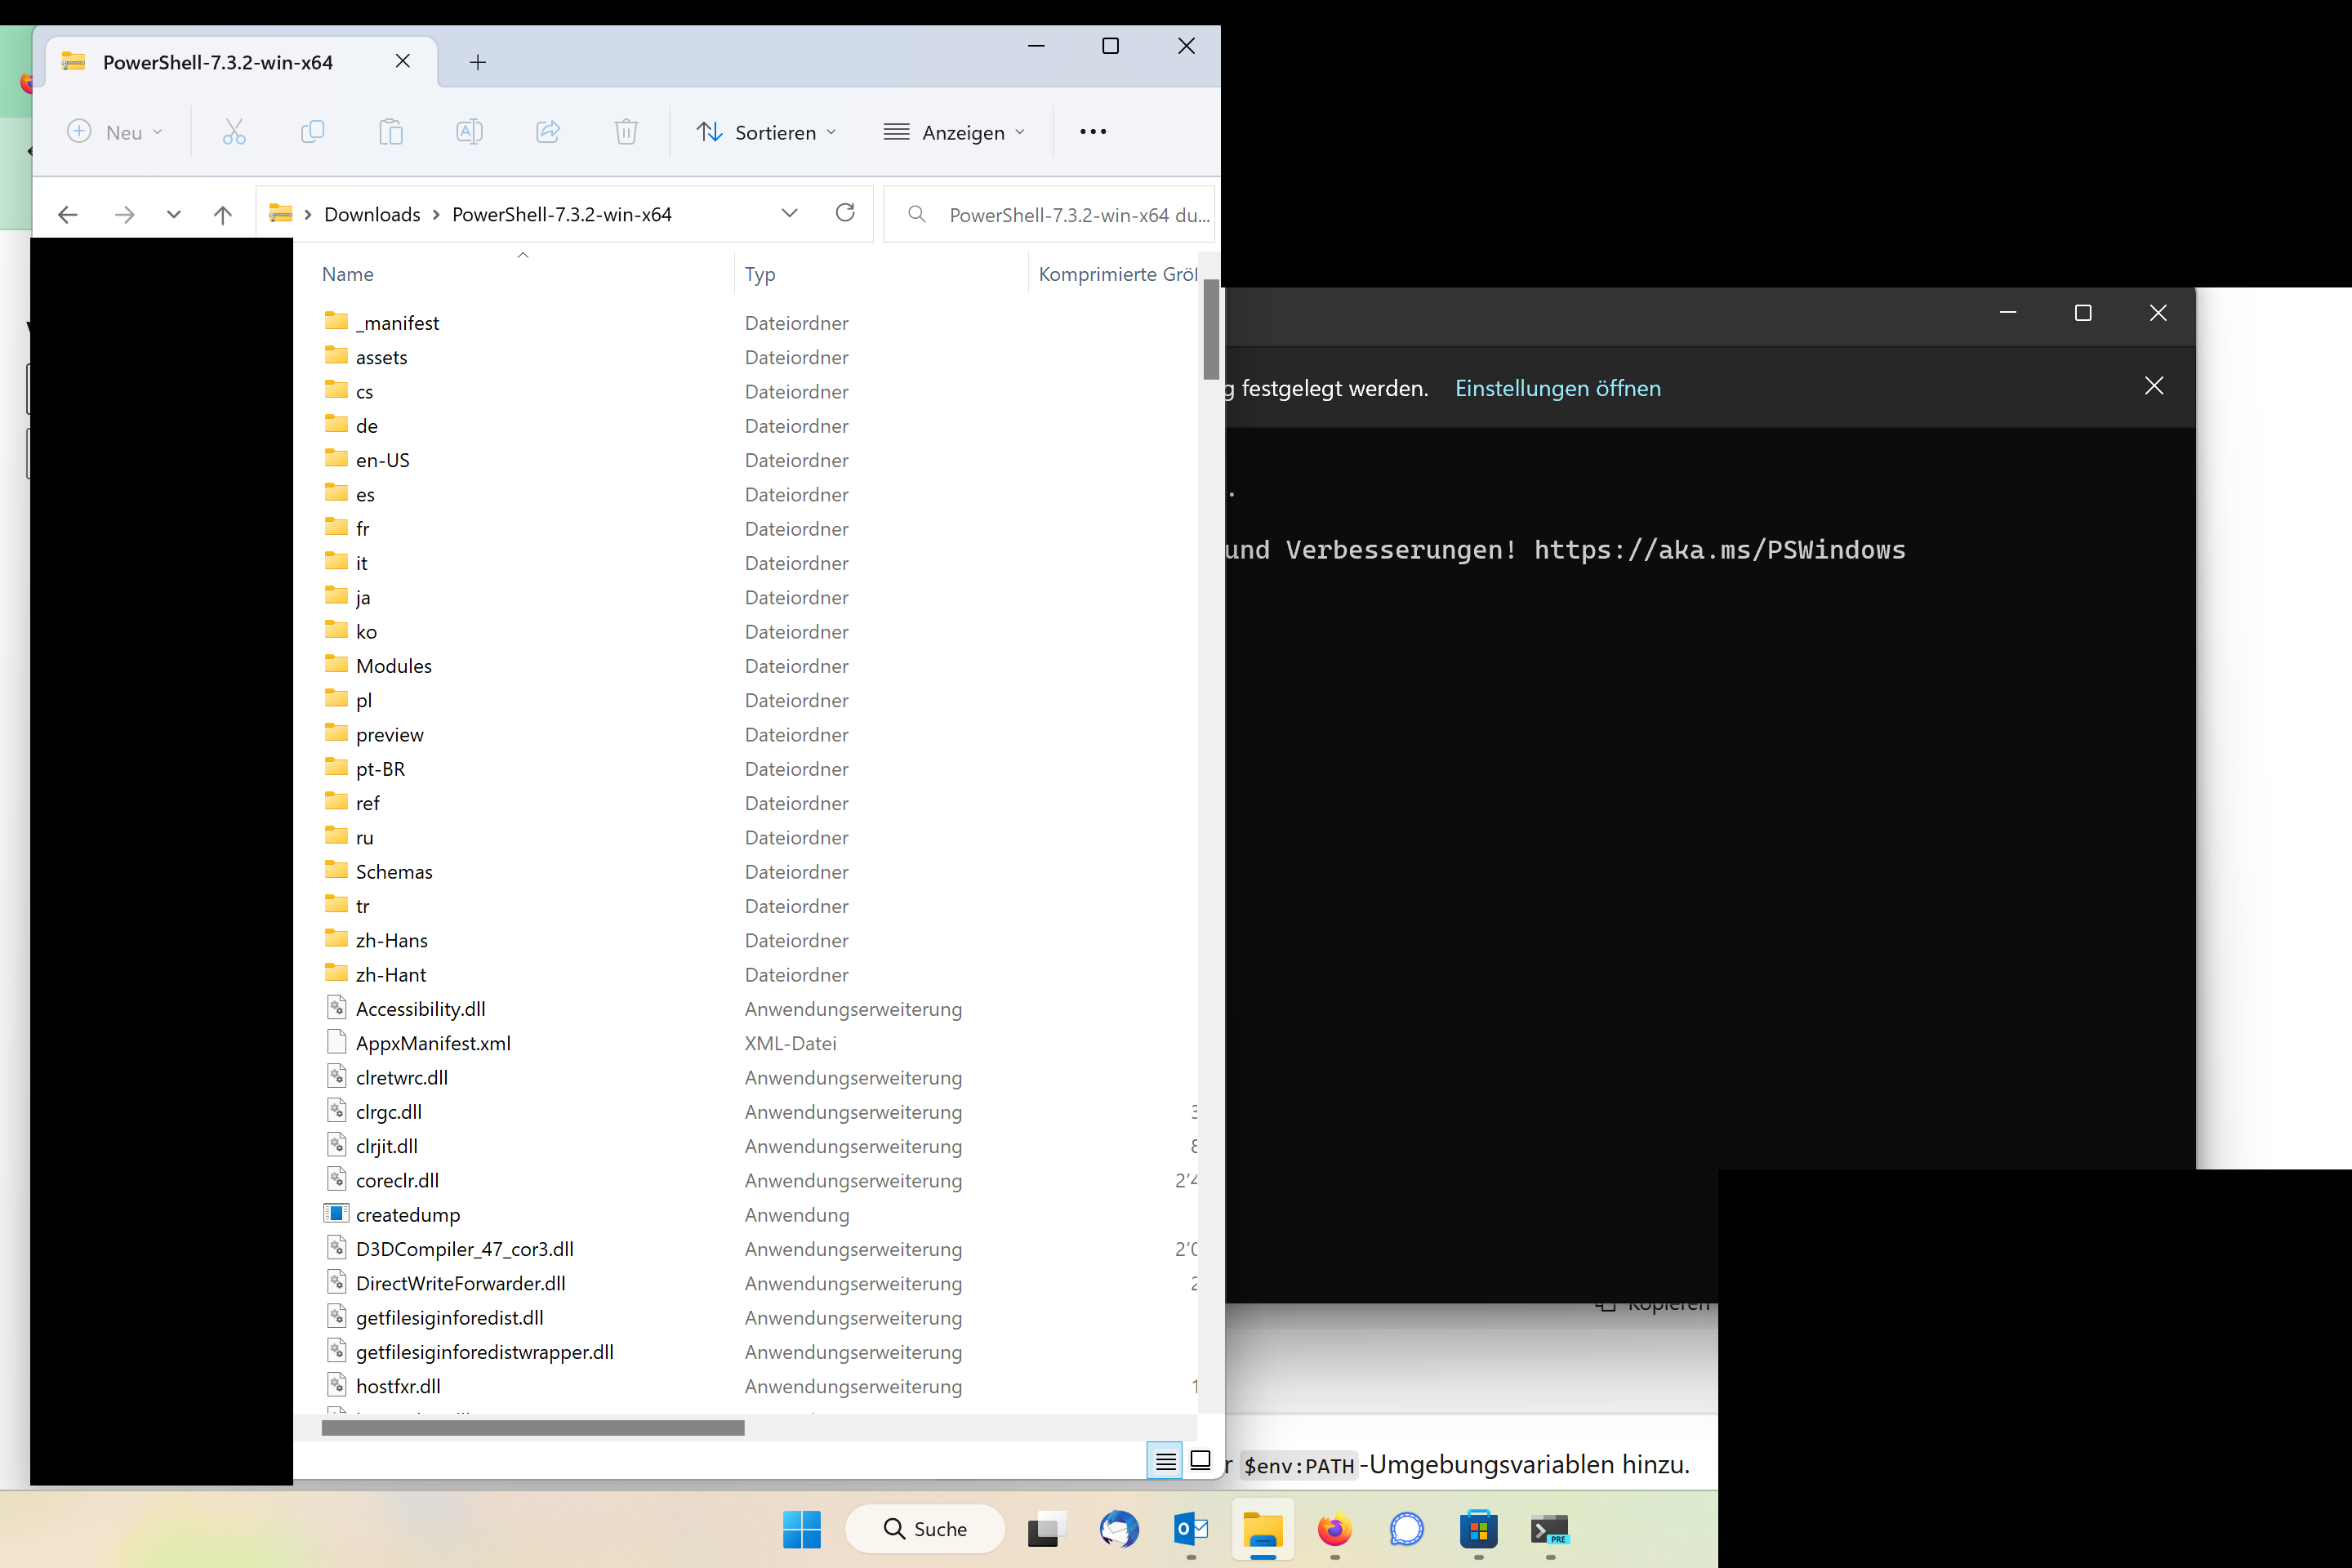Go forward with the right arrow
Image resolution: width=2352 pixels, height=1568 pixels.
click(x=124, y=214)
